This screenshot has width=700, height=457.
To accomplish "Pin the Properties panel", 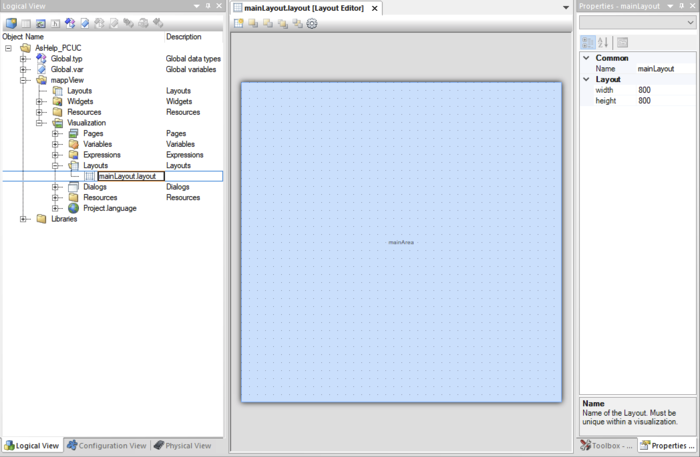I will [682, 6].
